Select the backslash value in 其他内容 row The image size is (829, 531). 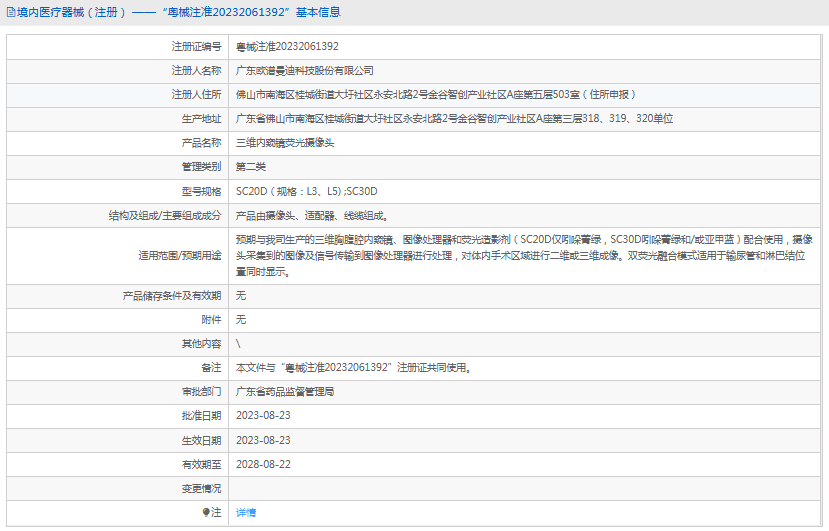pos(238,344)
